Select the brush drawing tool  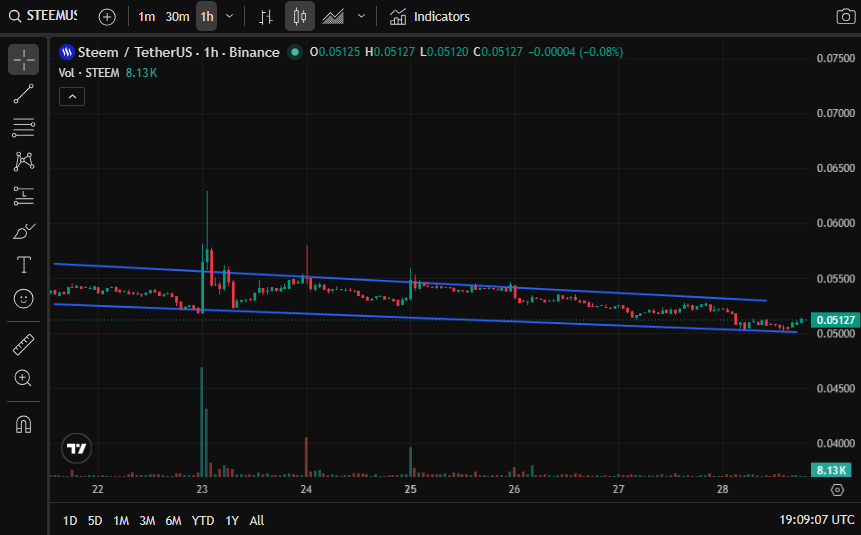[x=24, y=231]
